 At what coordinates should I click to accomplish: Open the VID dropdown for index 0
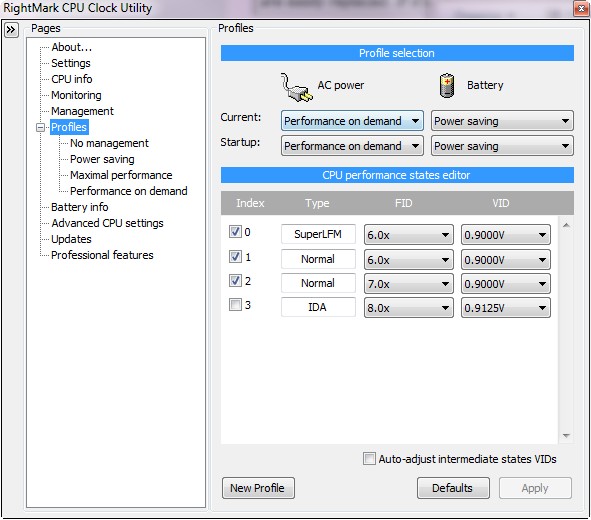pyautogui.click(x=505, y=235)
